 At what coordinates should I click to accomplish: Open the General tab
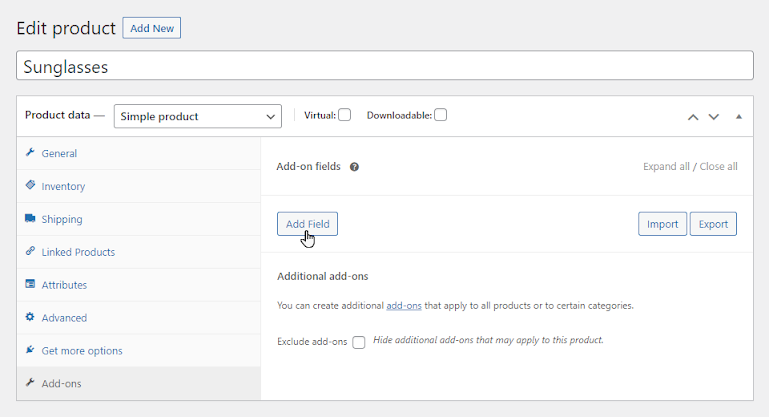(139, 153)
